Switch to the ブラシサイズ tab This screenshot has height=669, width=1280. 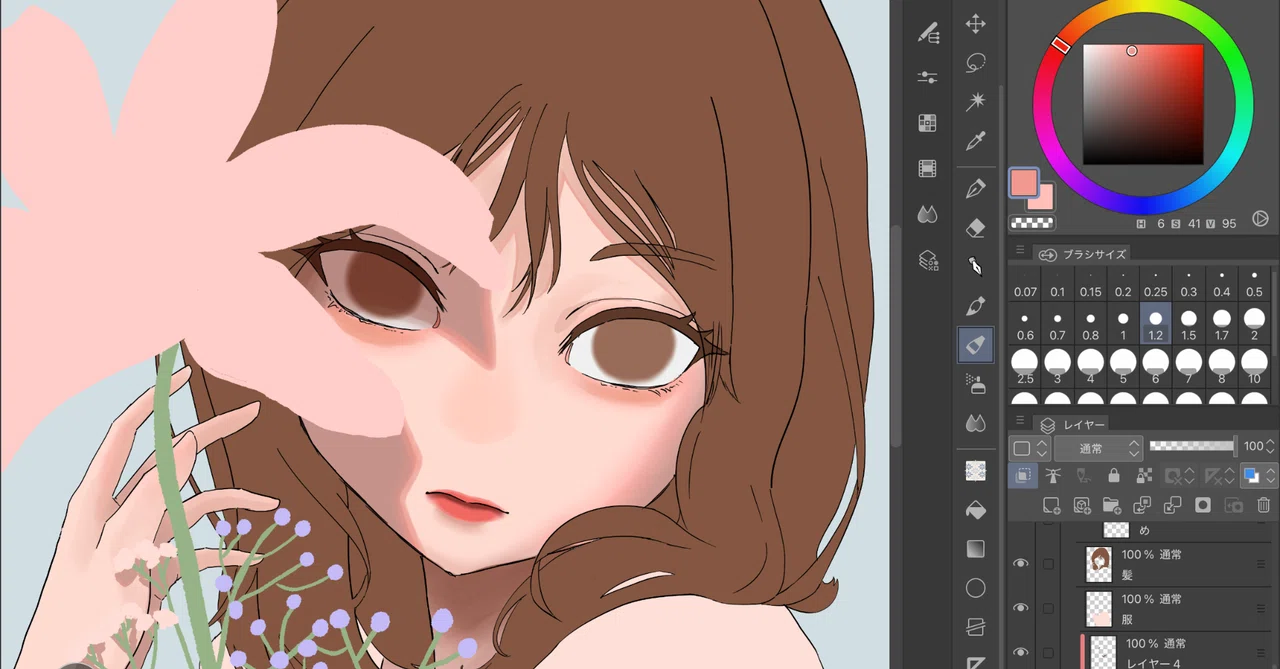(x=1083, y=254)
